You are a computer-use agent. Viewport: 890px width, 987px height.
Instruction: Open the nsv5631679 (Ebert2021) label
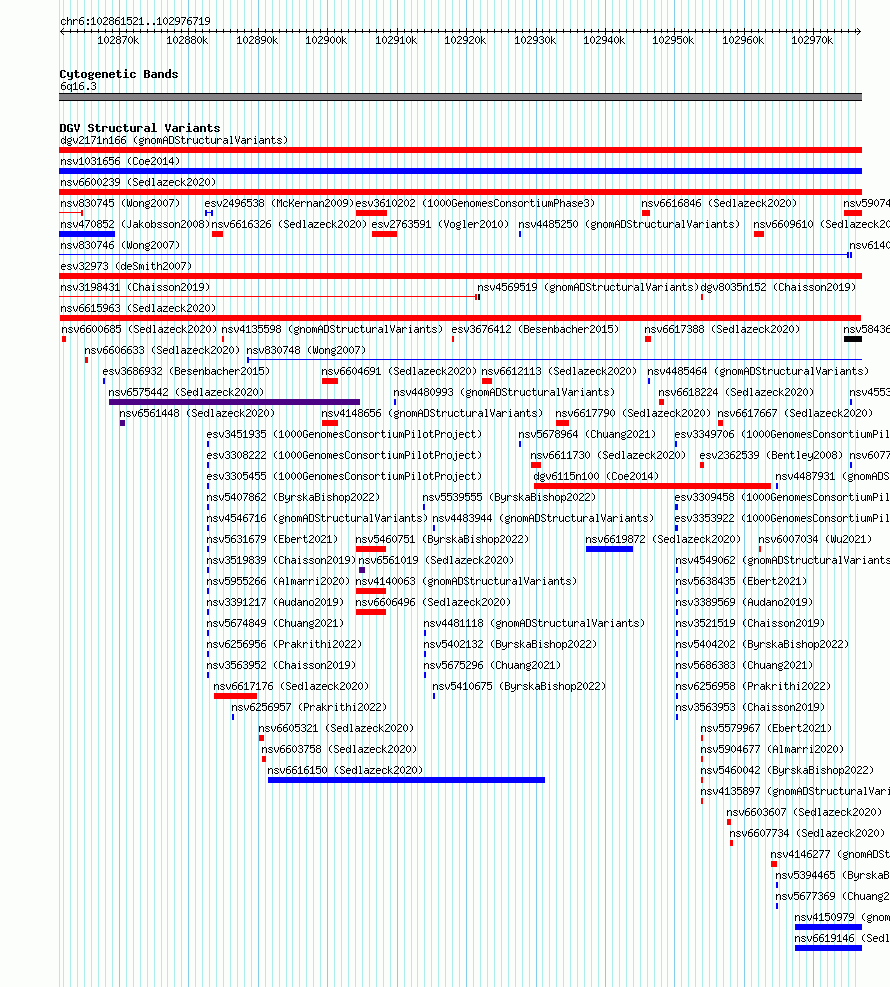pyautogui.click(x=272, y=539)
